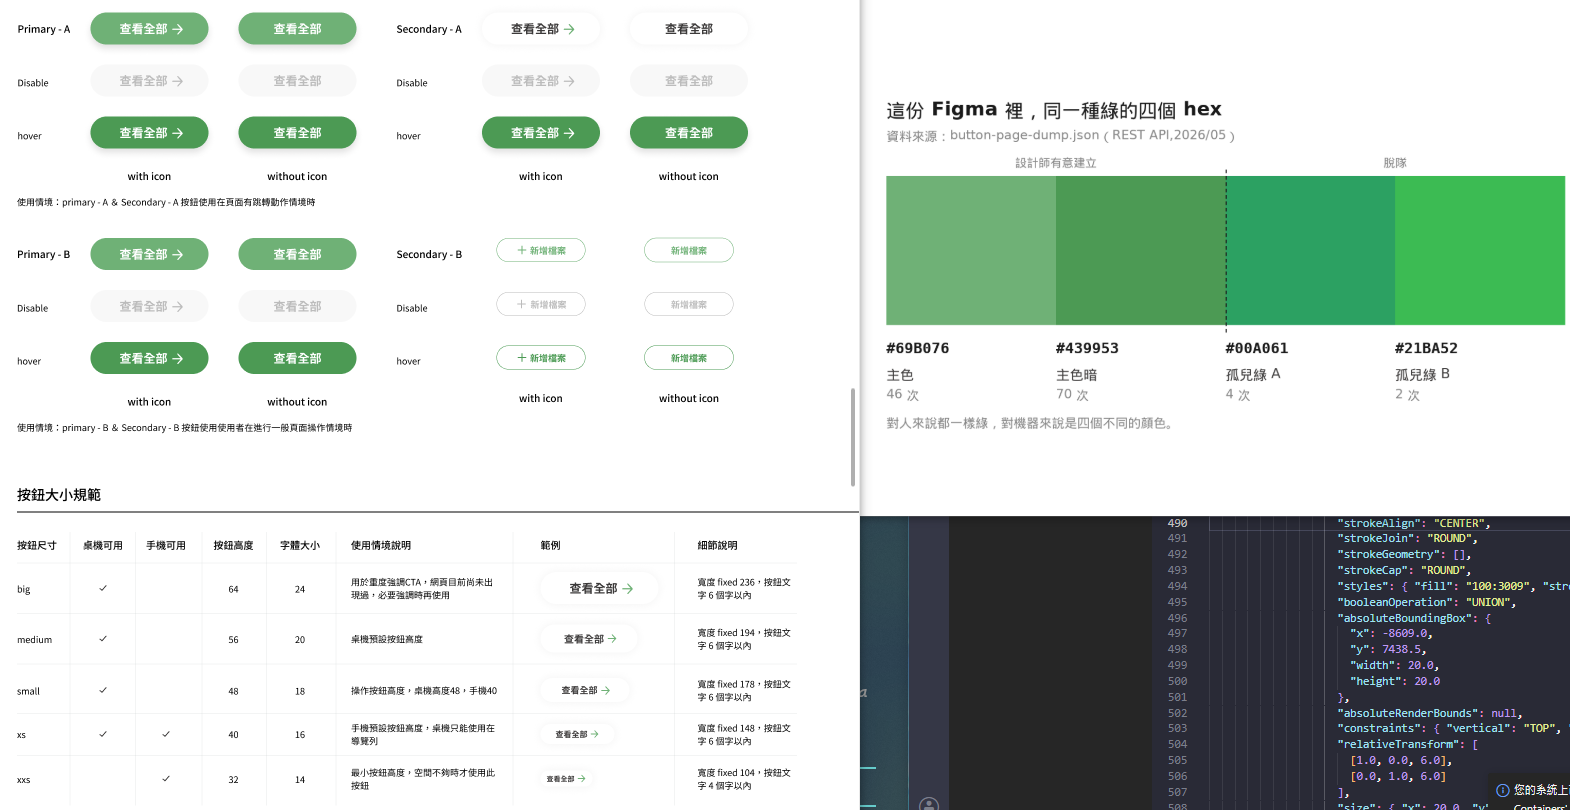
Task: Click Secondary-B 新增檔案 button without icon
Action: 689,250
